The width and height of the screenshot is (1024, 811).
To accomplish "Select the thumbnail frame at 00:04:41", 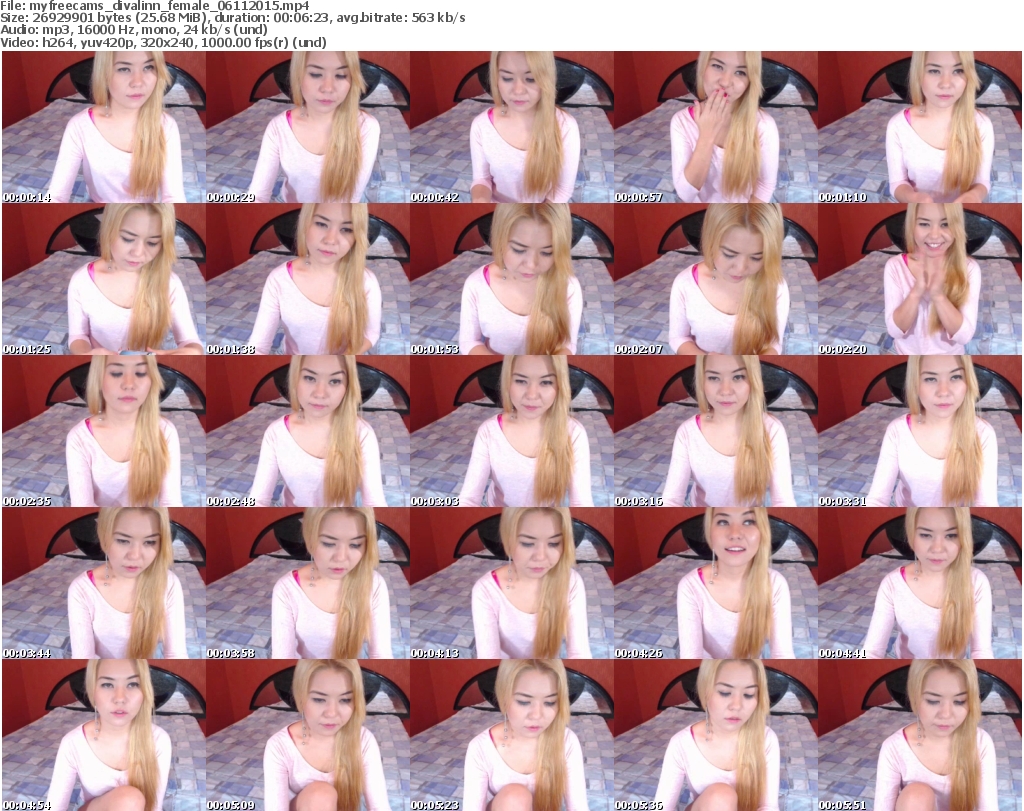I will click(x=920, y=582).
